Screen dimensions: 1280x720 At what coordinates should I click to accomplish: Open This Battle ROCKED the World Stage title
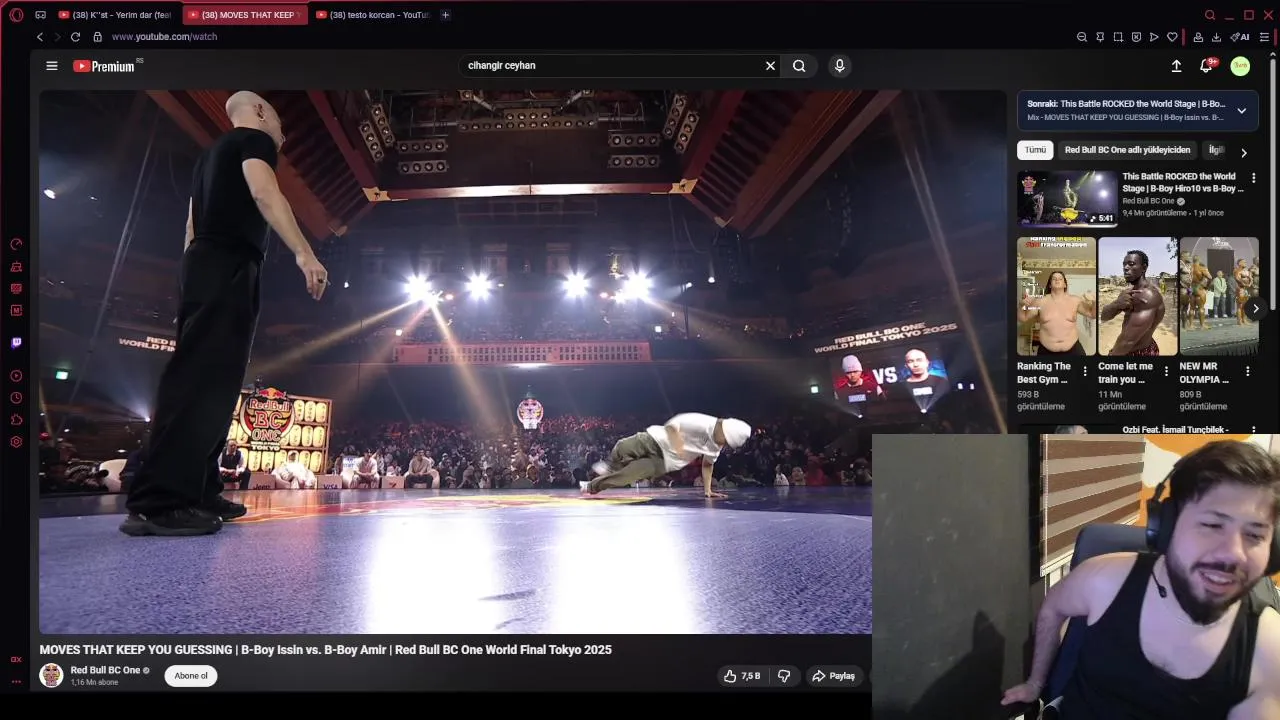[1183, 182]
